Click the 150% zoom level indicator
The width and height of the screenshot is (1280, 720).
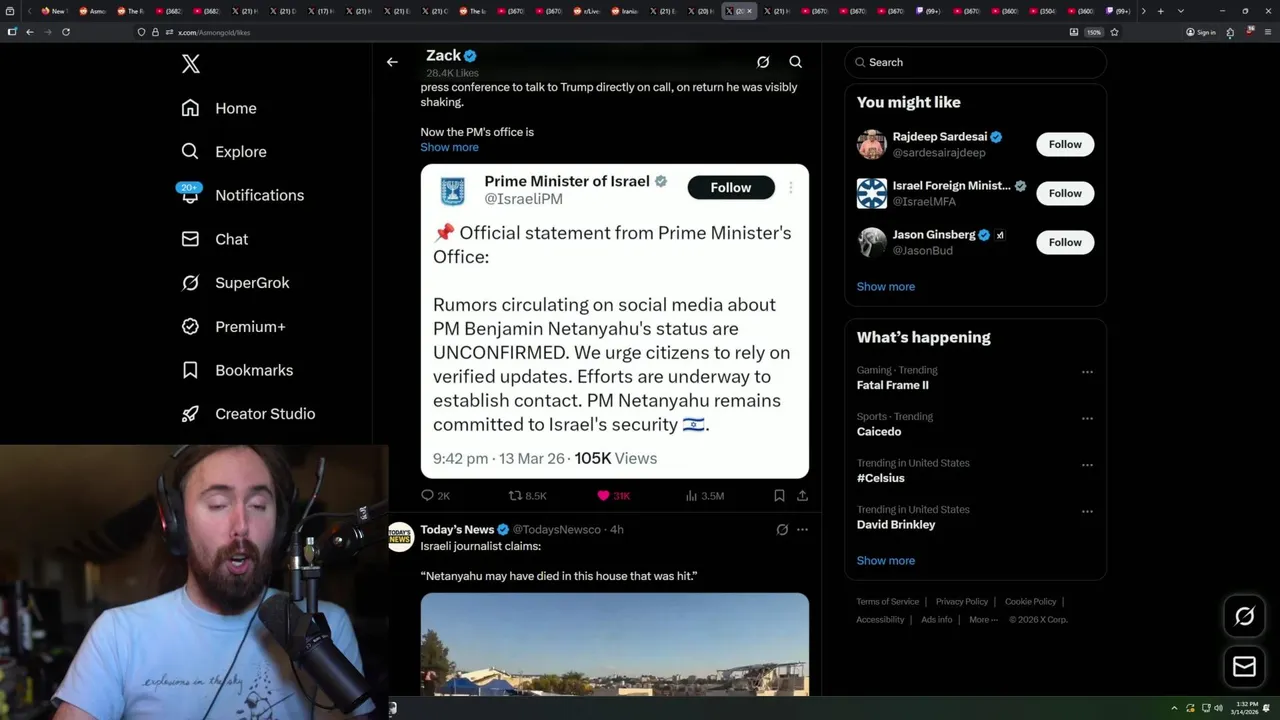[x=1094, y=32]
